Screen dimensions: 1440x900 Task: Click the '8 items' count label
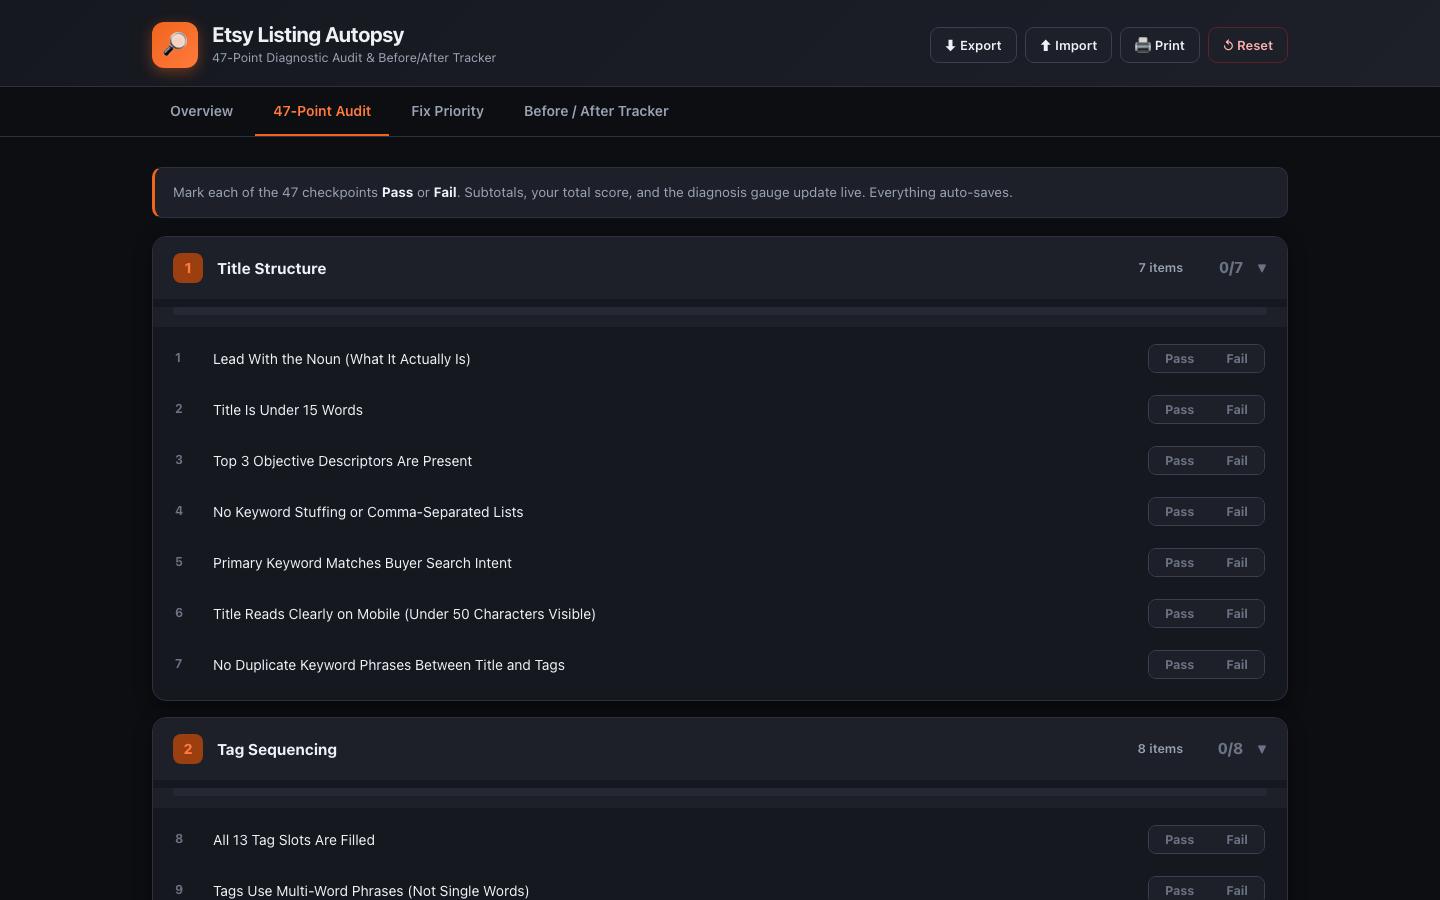1160,749
